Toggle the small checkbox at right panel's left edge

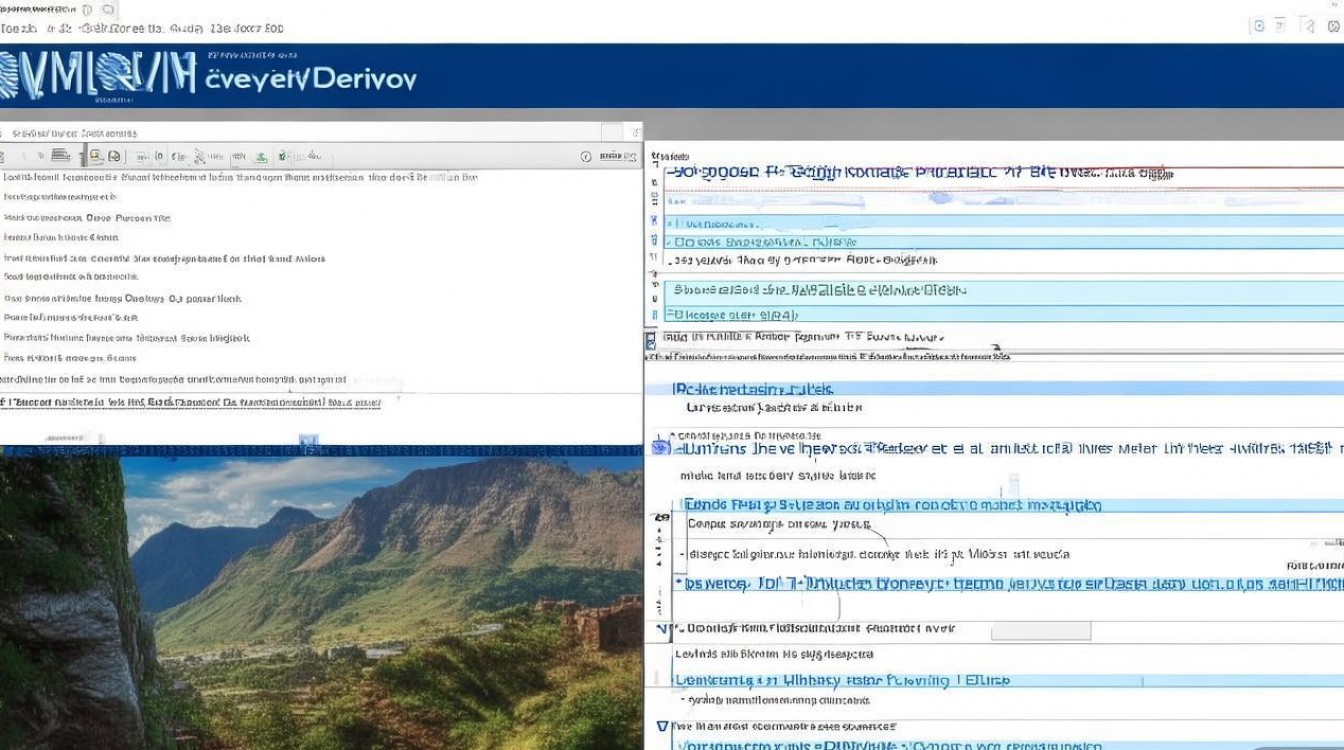point(650,341)
